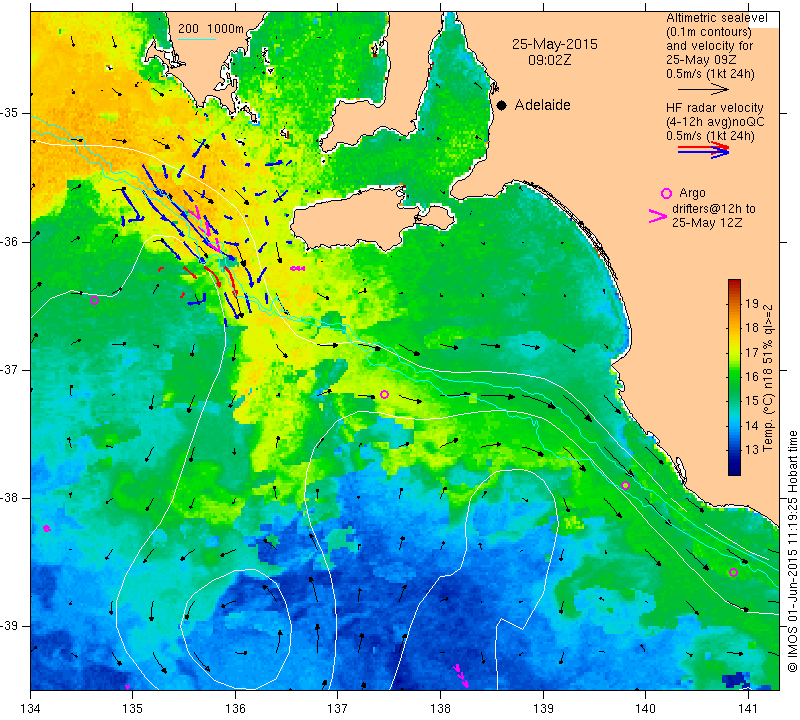Click the magenta drifter marker near 134.1E, 38.2S

pos(46,528)
